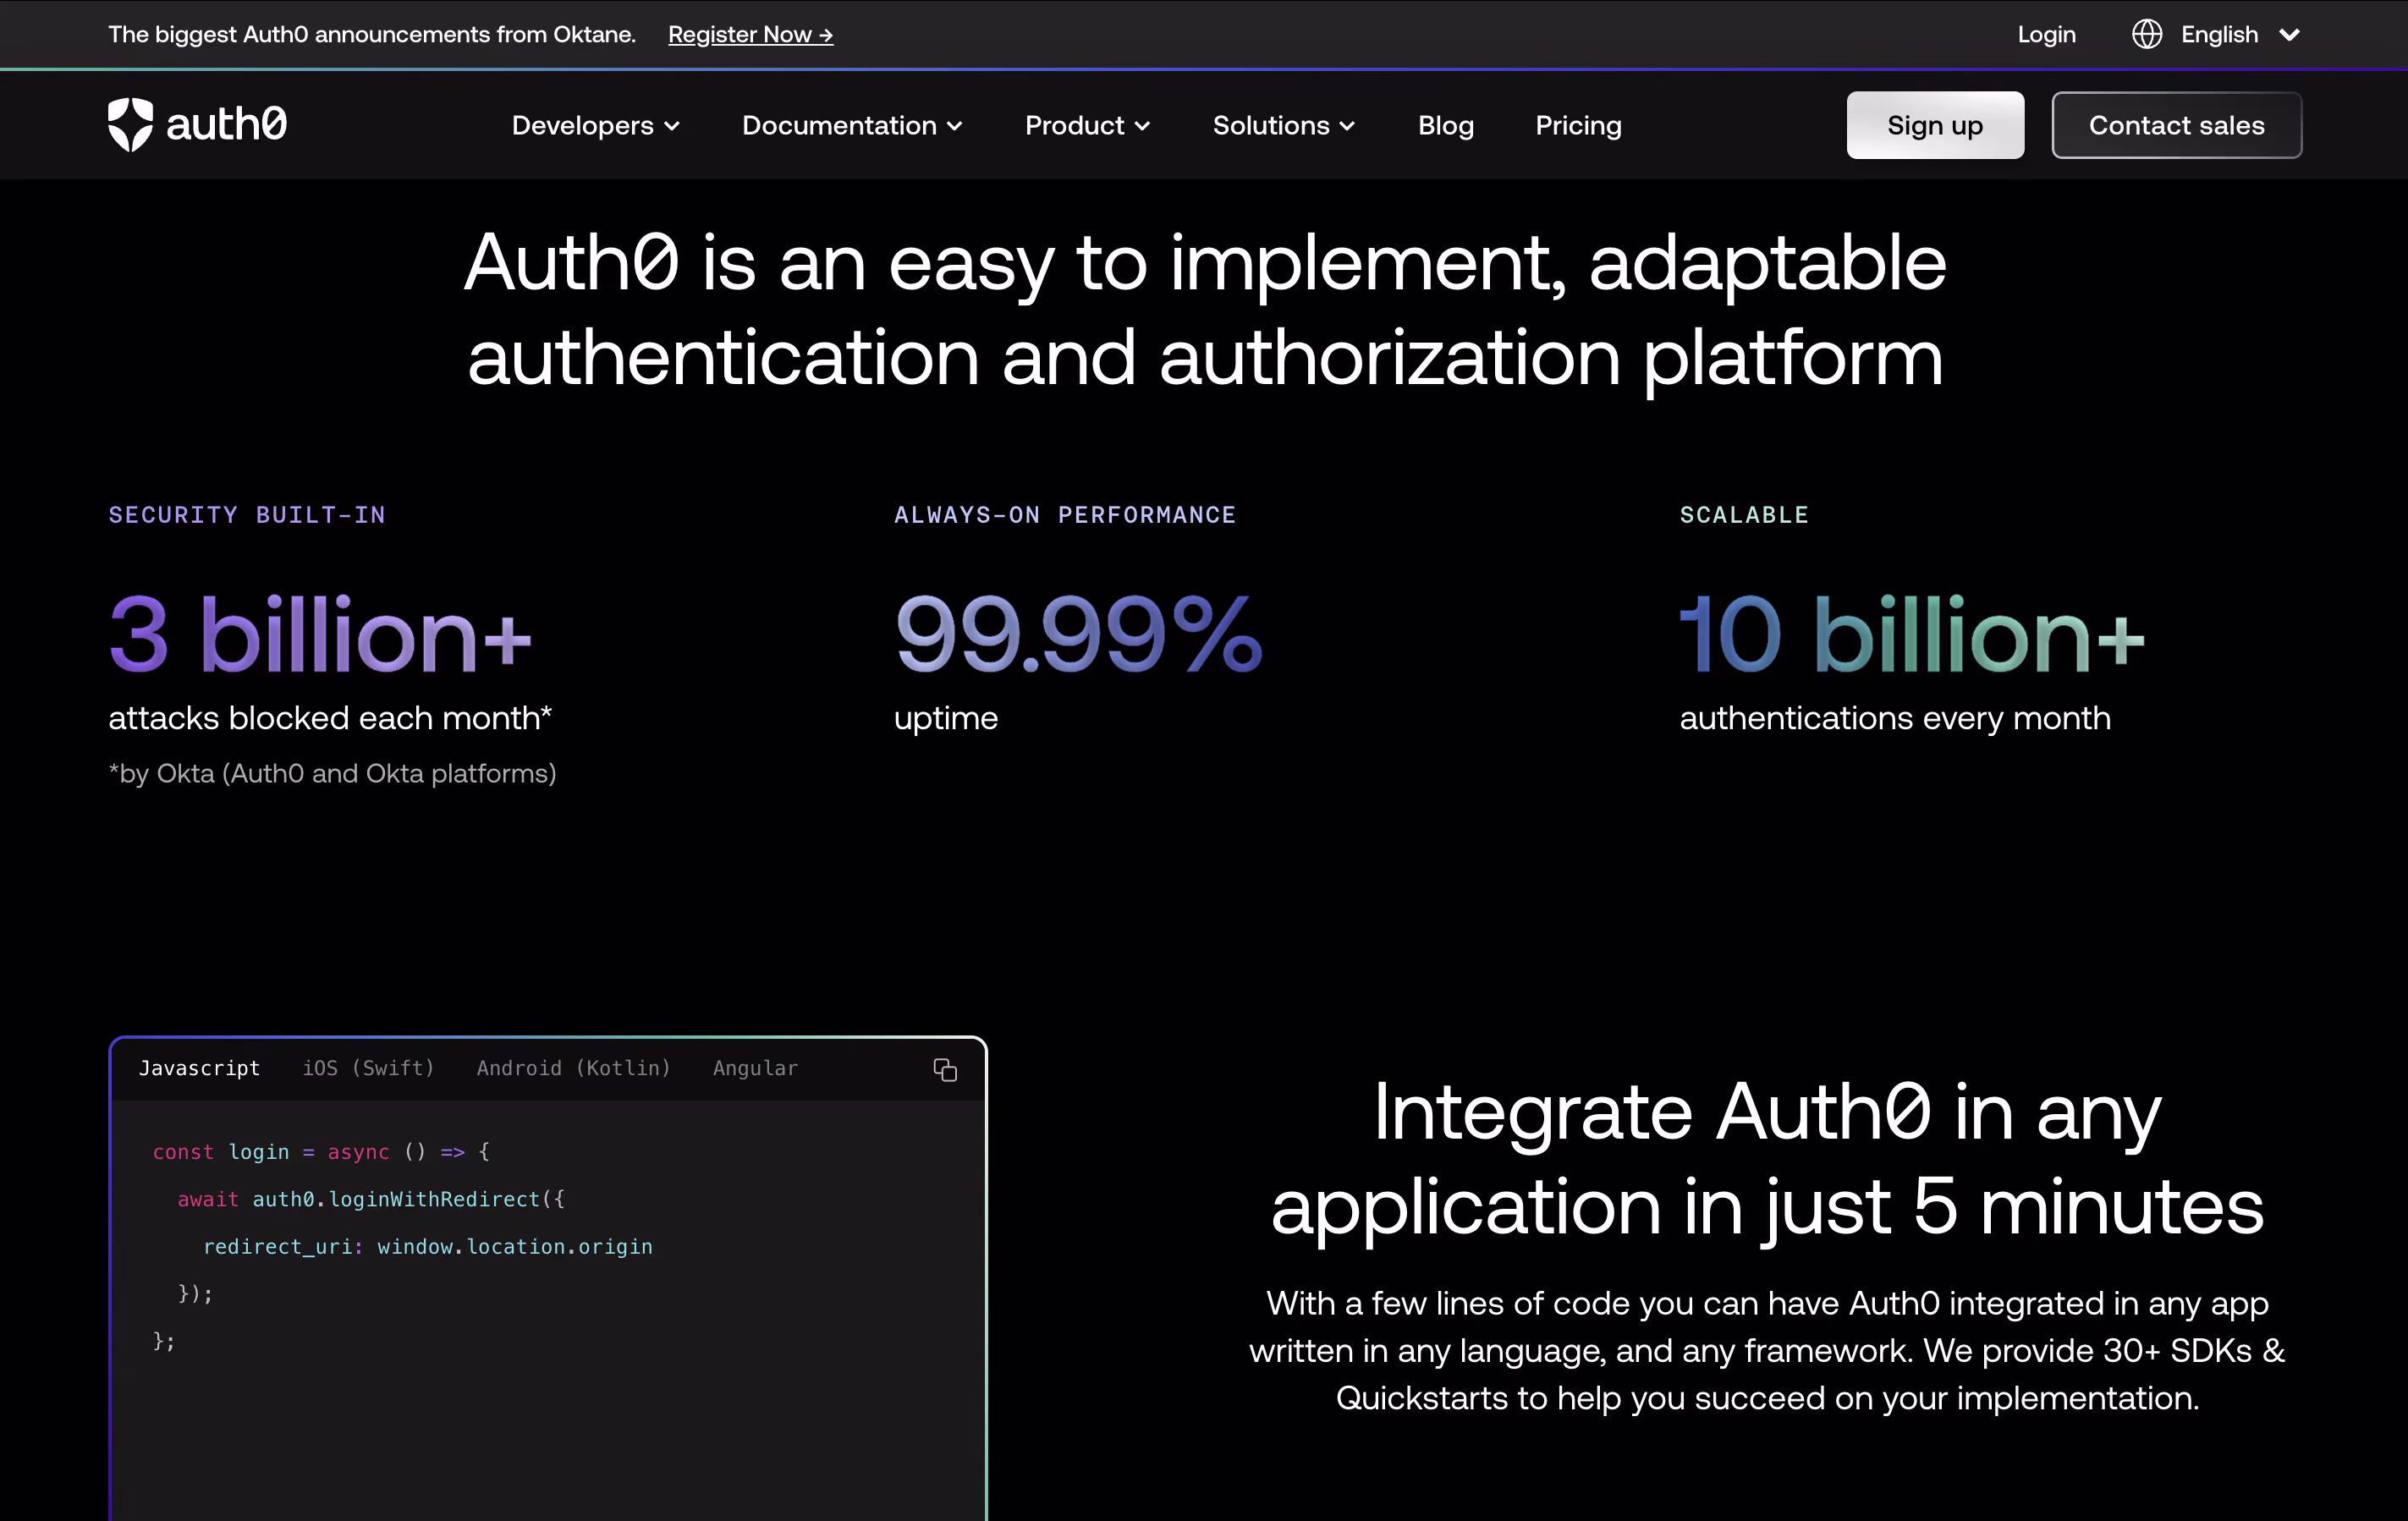The width and height of the screenshot is (2408, 1521).
Task: Select the Javascript code tab
Action: 199,1068
